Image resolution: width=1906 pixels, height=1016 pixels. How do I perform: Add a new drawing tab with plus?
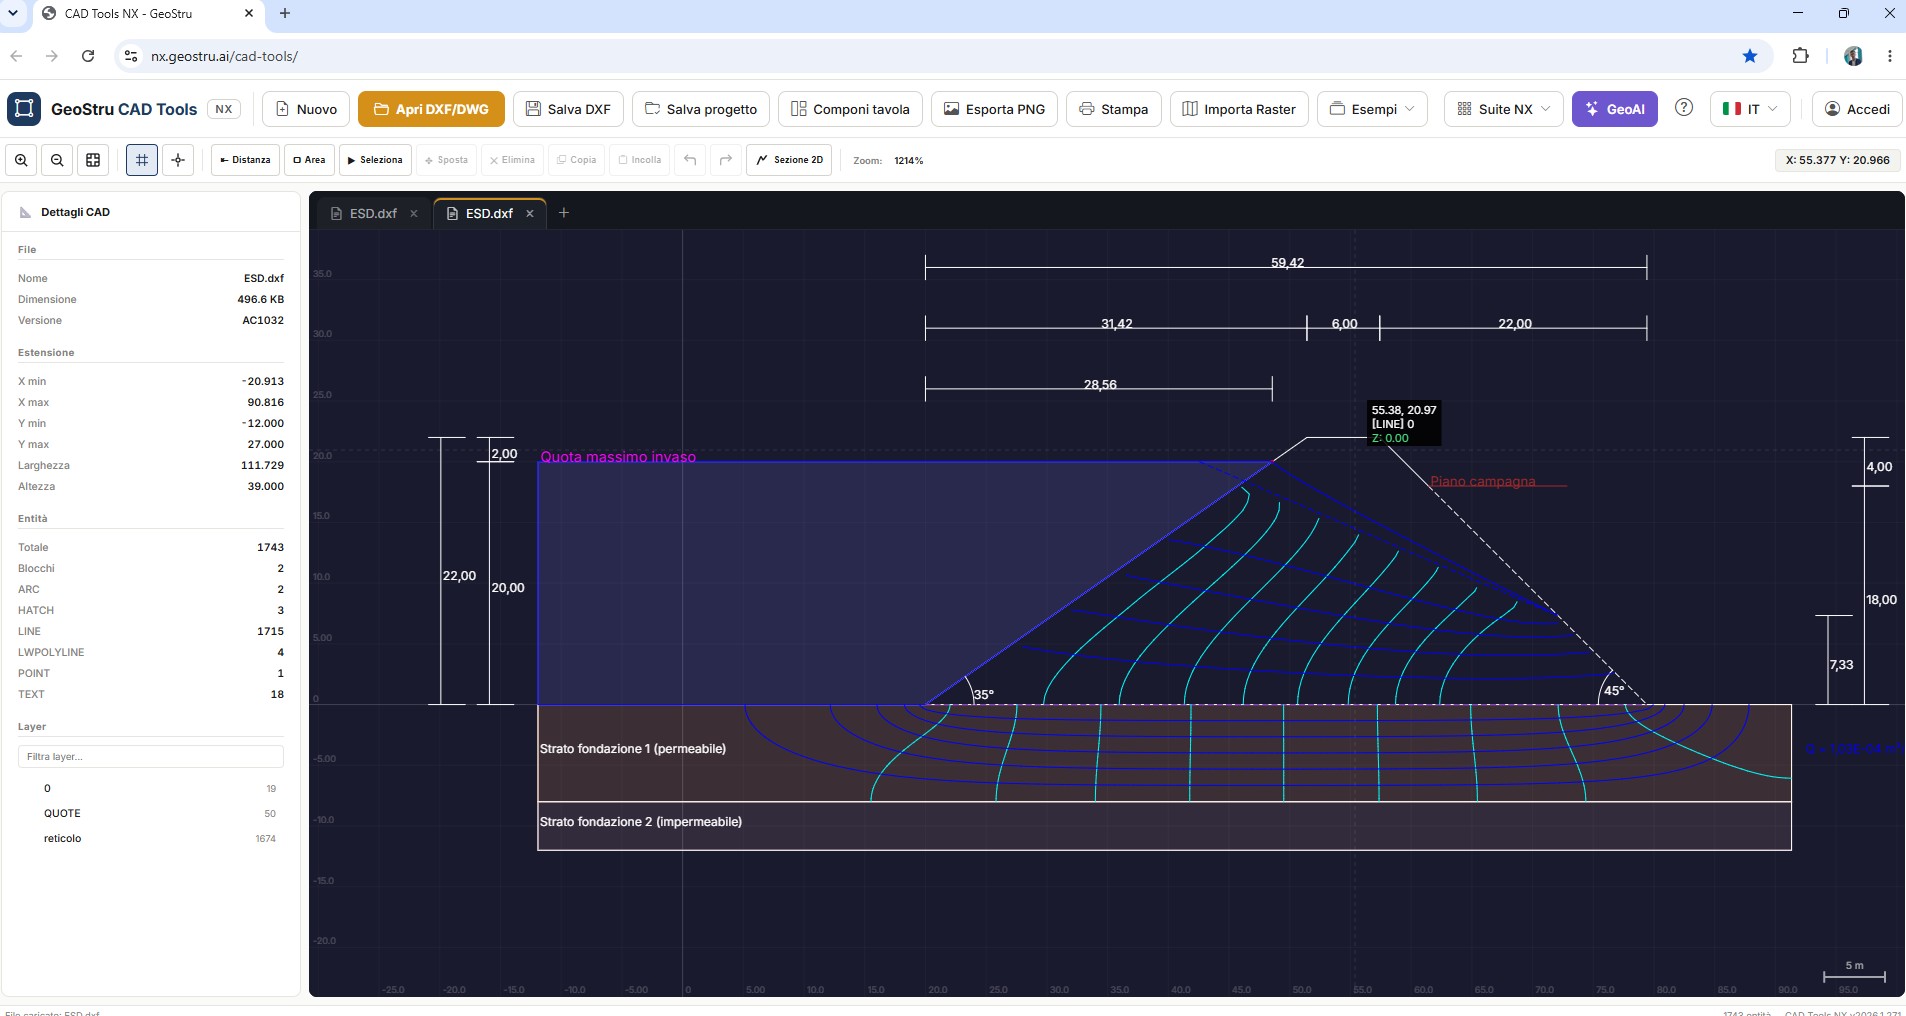point(564,213)
